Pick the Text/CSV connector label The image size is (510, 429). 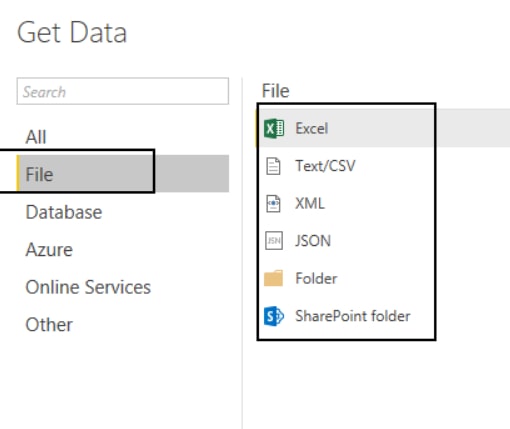coord(326,166)
